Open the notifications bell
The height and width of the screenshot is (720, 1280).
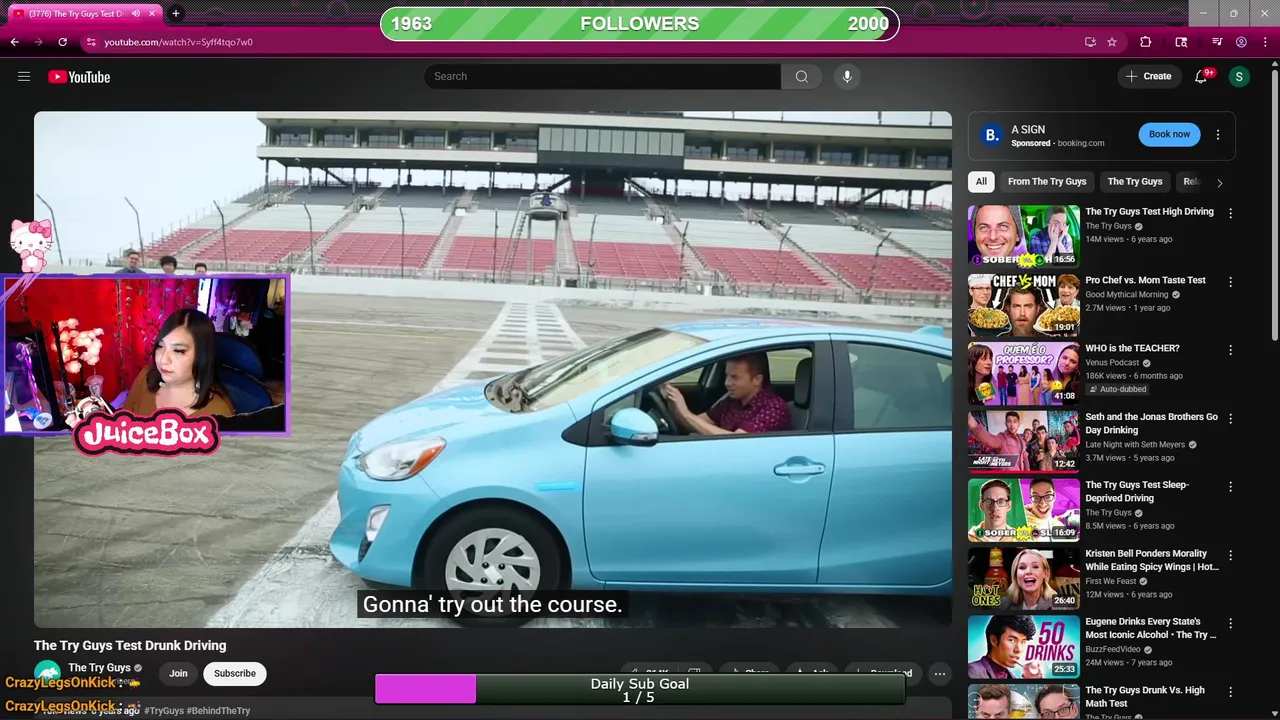click(1201, 77)
